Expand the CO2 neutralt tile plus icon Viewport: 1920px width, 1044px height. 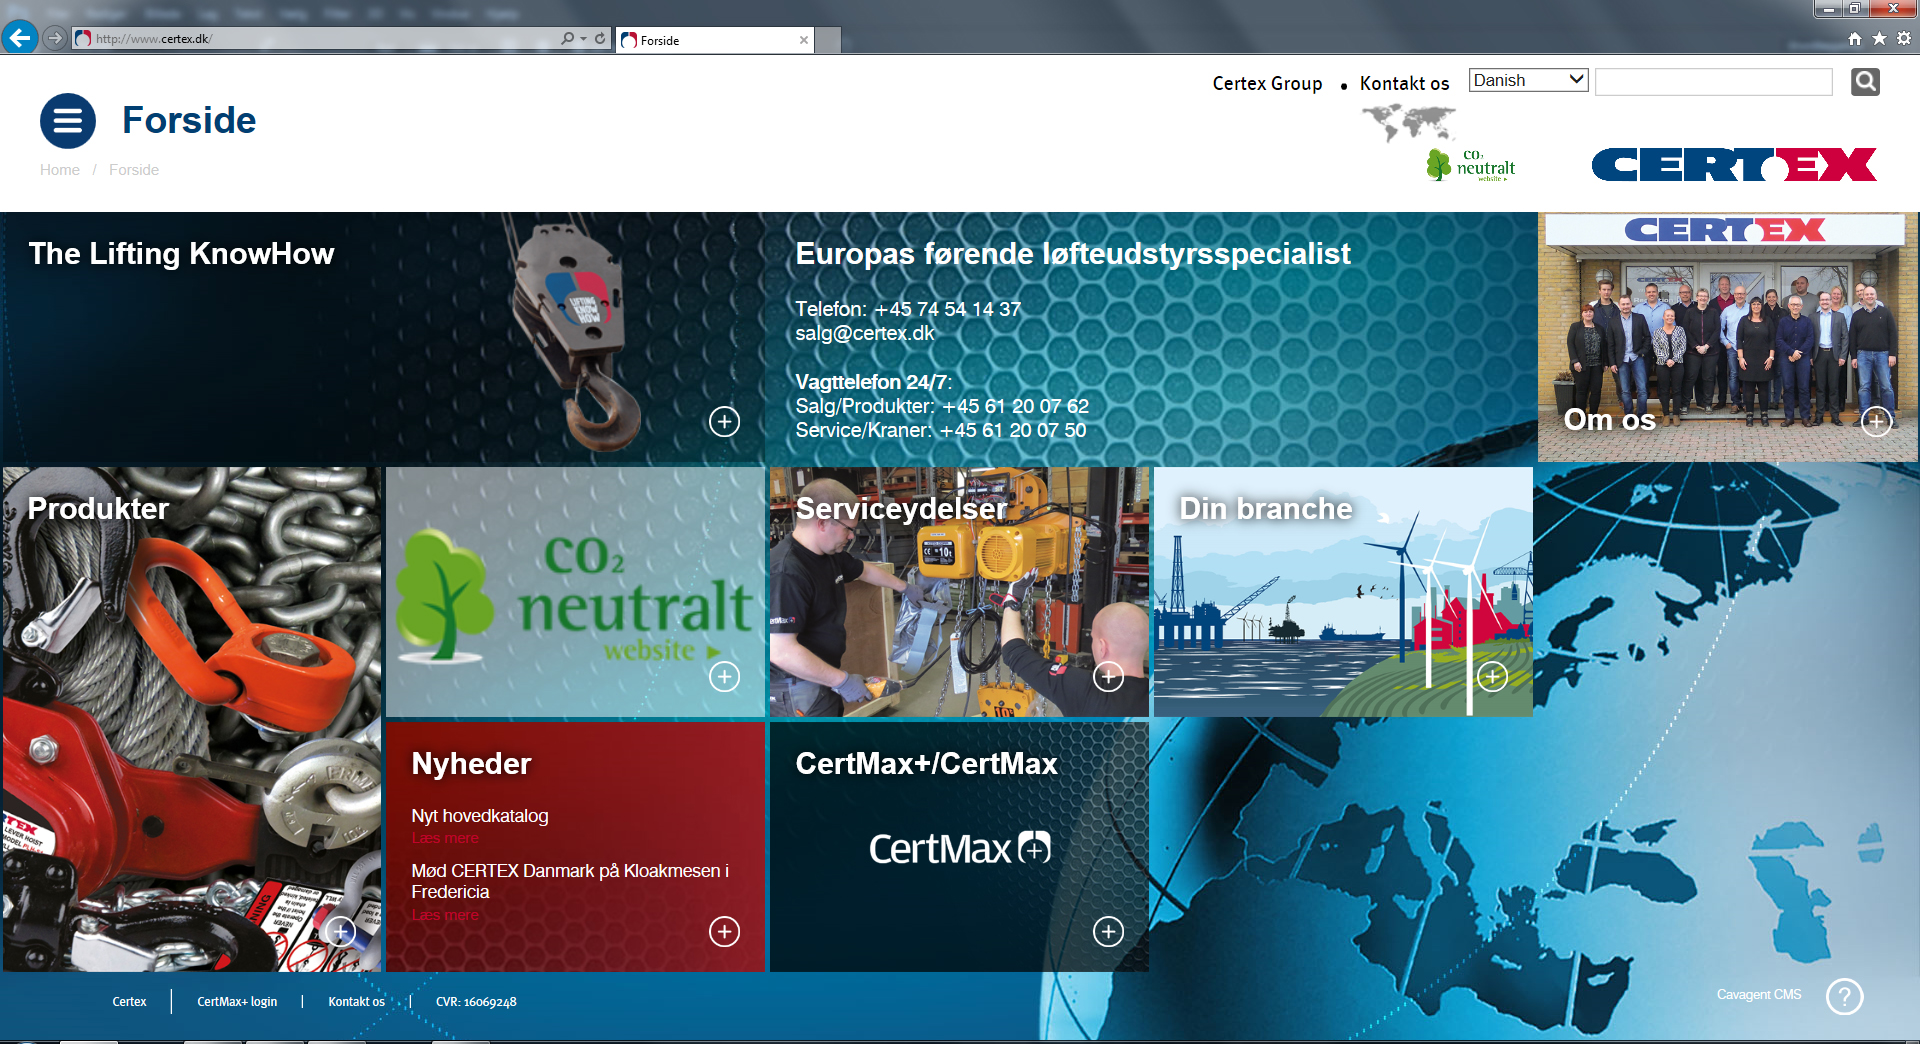(x=724, y=677)
